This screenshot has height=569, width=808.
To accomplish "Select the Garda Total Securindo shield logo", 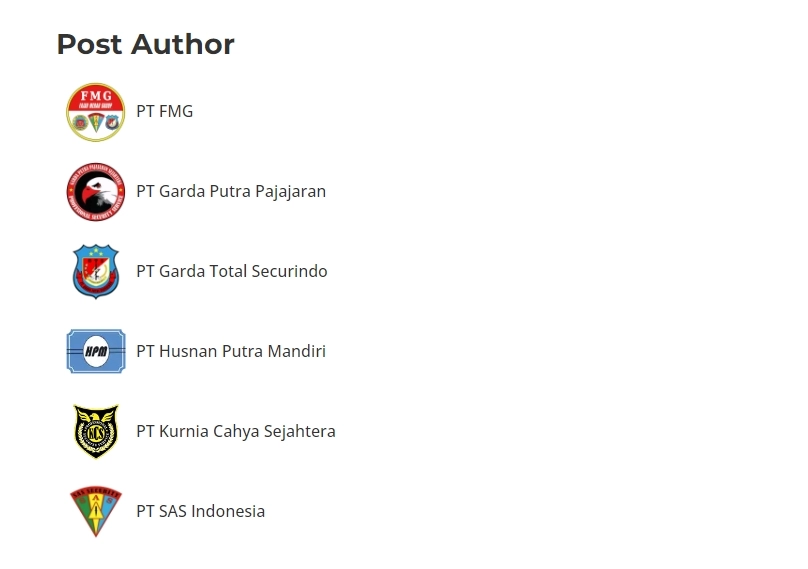I will [96, 272].
